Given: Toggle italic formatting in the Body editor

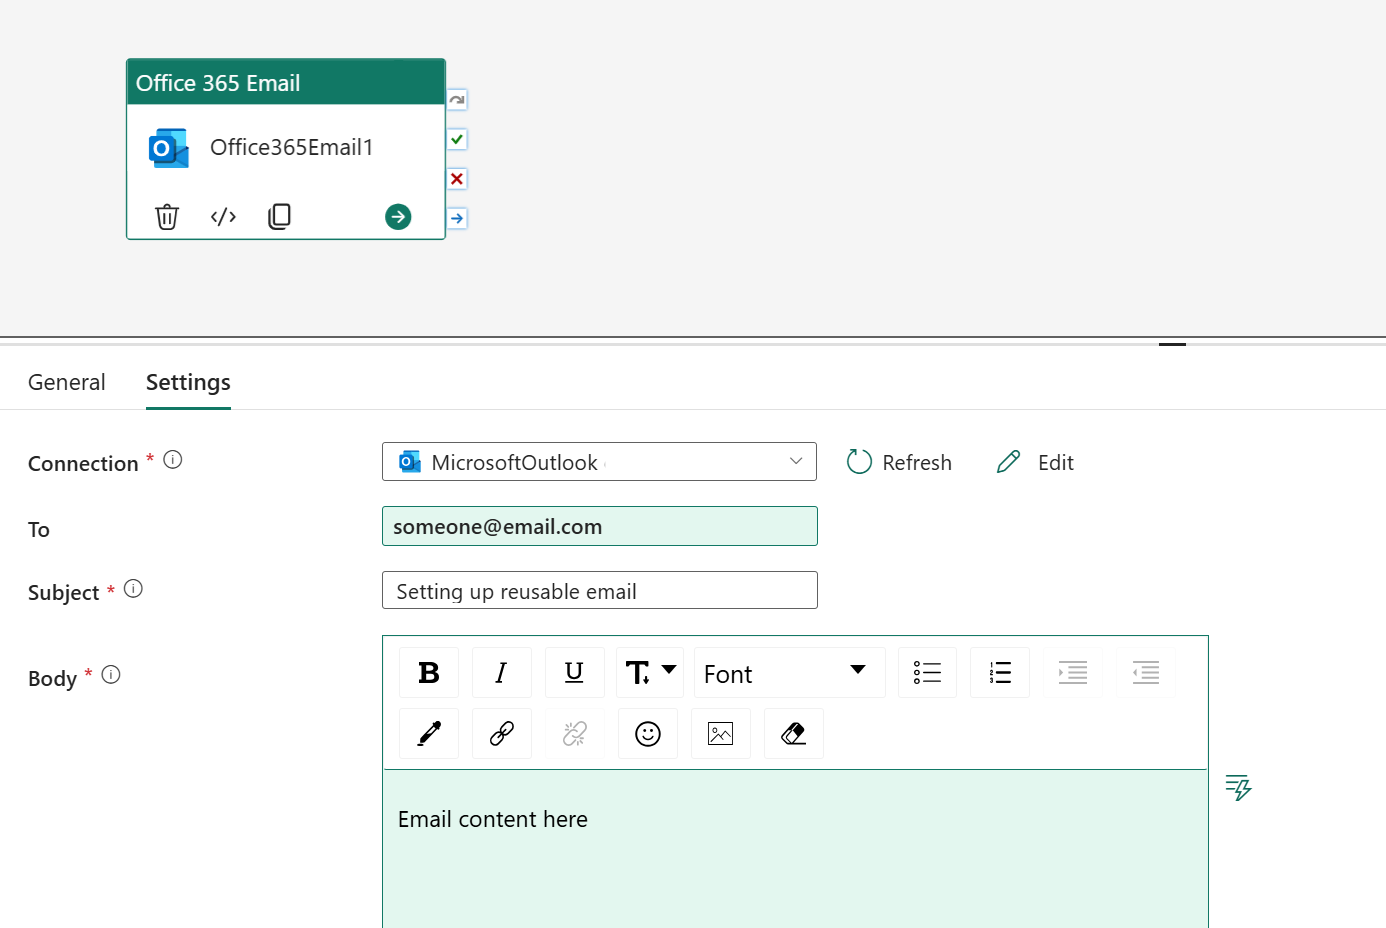Looking at the screenshot, I should pyautogui.click(x=502, y=673).
